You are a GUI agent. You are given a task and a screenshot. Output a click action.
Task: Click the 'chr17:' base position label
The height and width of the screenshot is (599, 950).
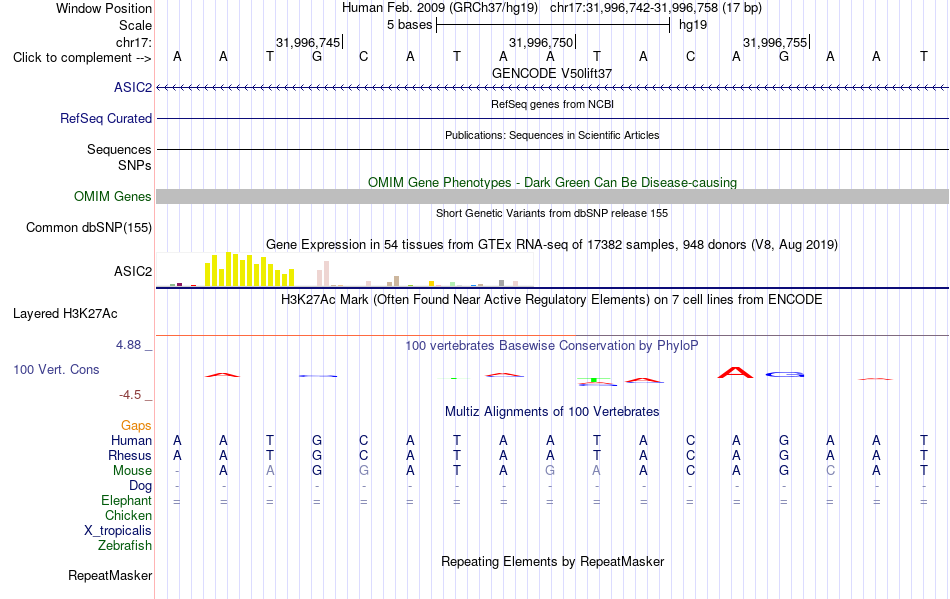point(133,42)
